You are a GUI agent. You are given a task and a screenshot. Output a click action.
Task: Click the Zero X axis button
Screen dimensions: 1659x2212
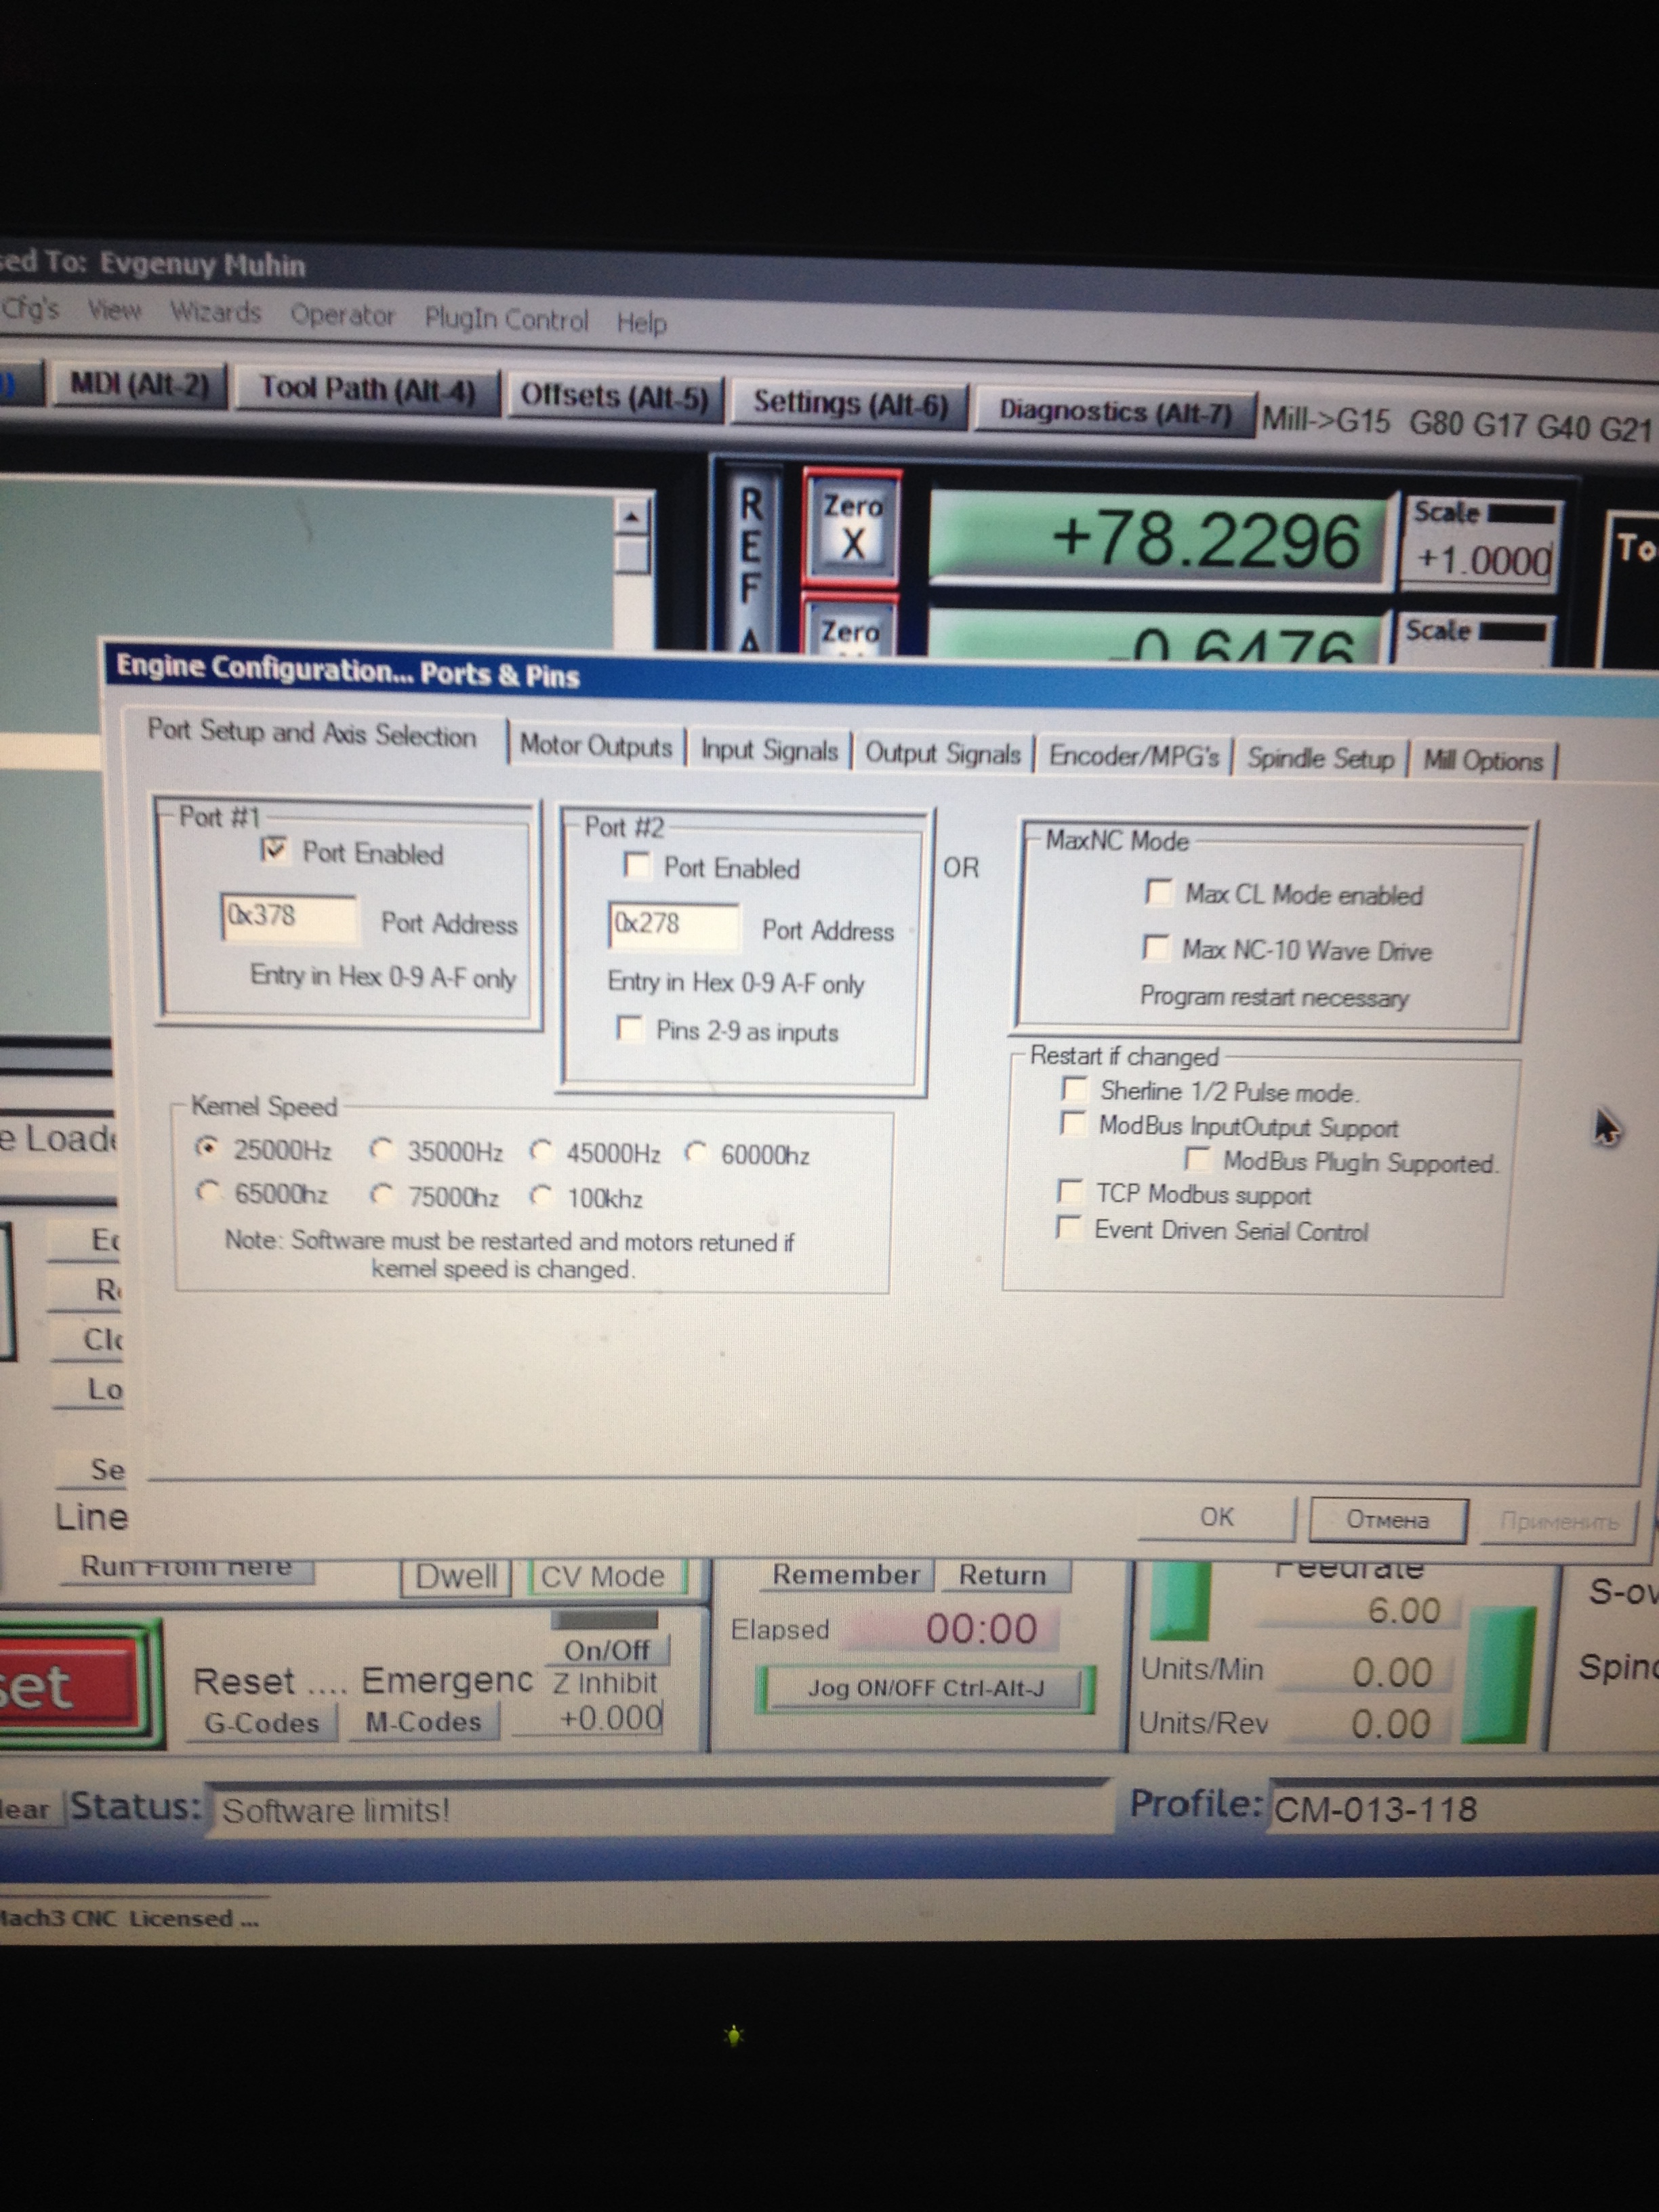click(x=852, y=528)
